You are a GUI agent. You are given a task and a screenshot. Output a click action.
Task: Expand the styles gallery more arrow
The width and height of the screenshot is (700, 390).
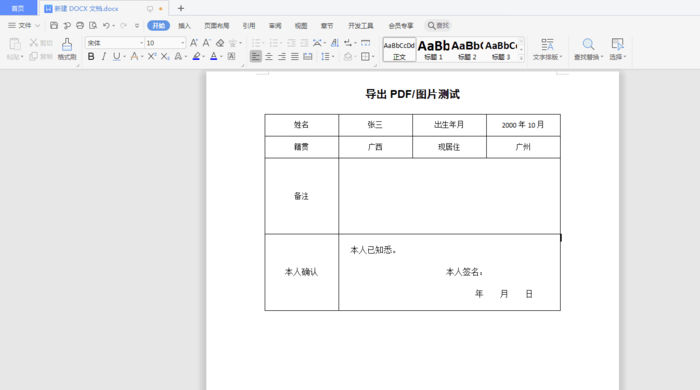click(x=521, y=58)
